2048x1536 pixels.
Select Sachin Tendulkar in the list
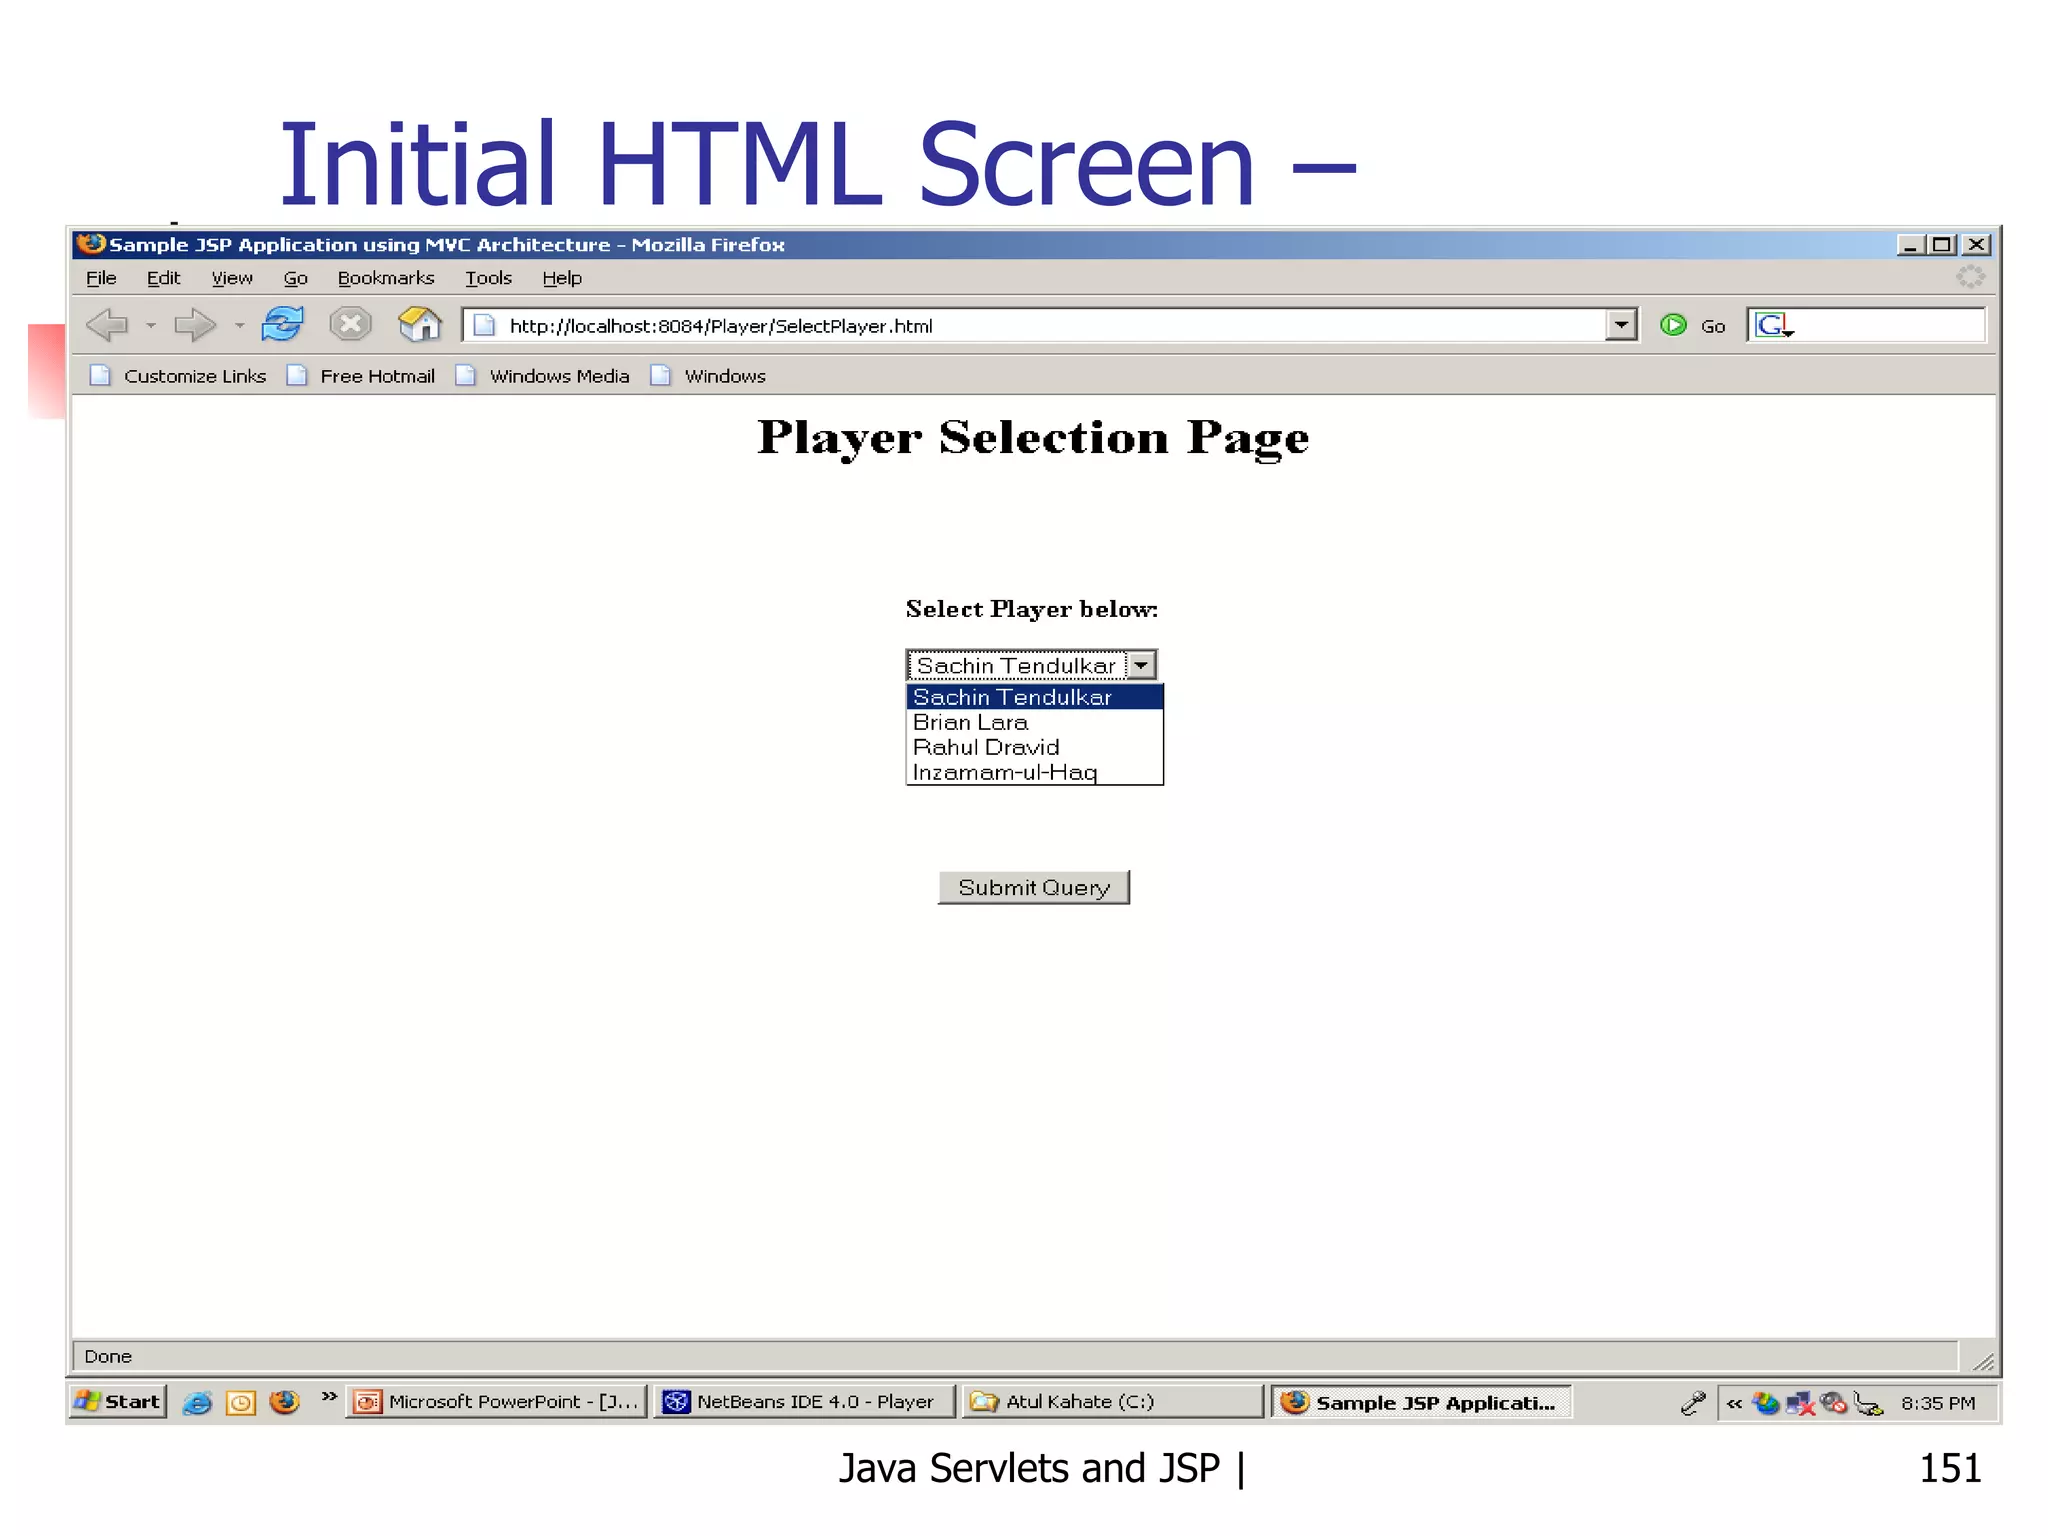coord(1034,697)
